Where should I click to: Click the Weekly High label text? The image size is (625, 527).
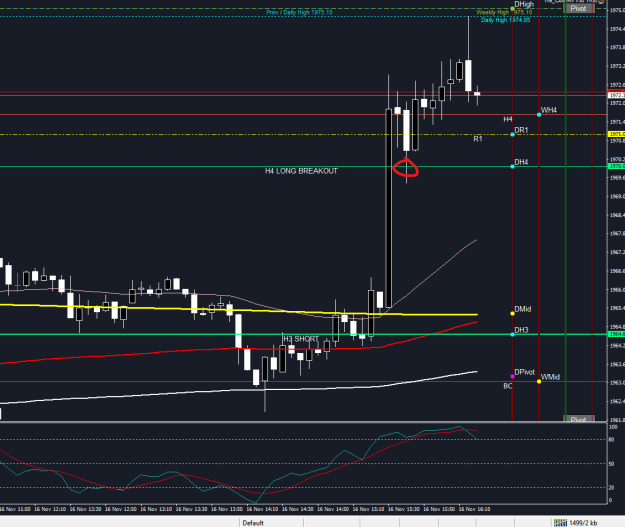coord(504,12)
